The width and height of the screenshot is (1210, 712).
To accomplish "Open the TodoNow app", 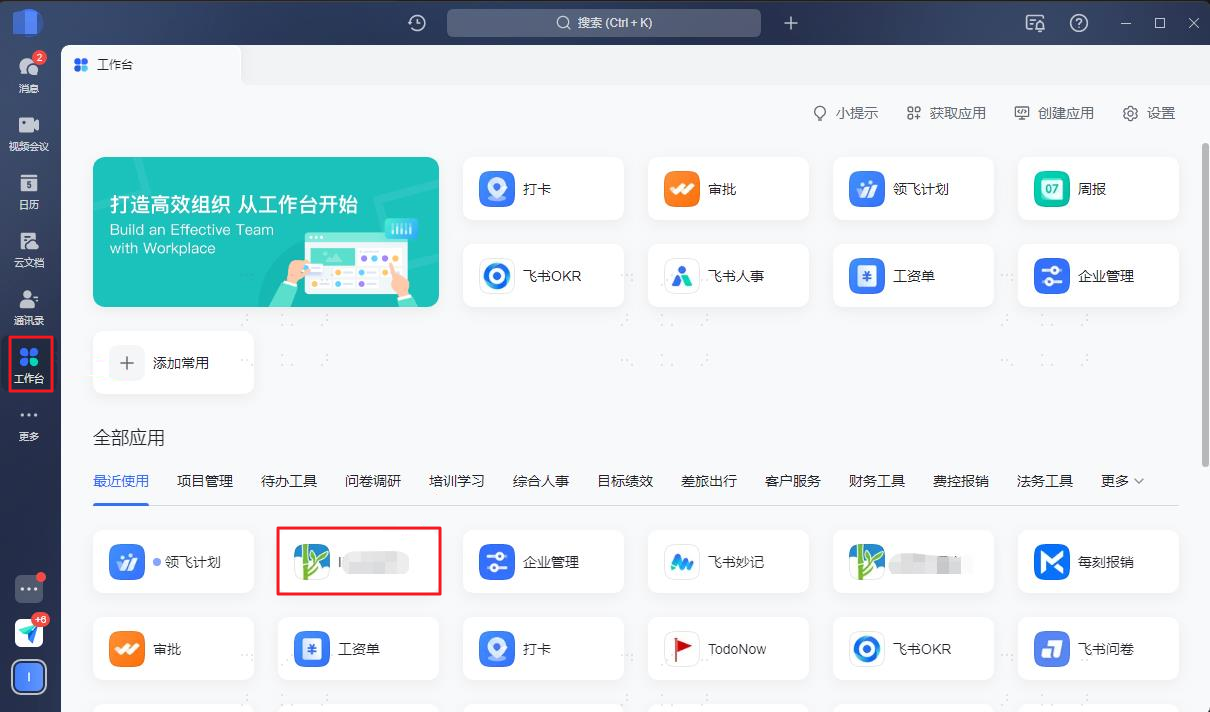I will pos(728,649).
